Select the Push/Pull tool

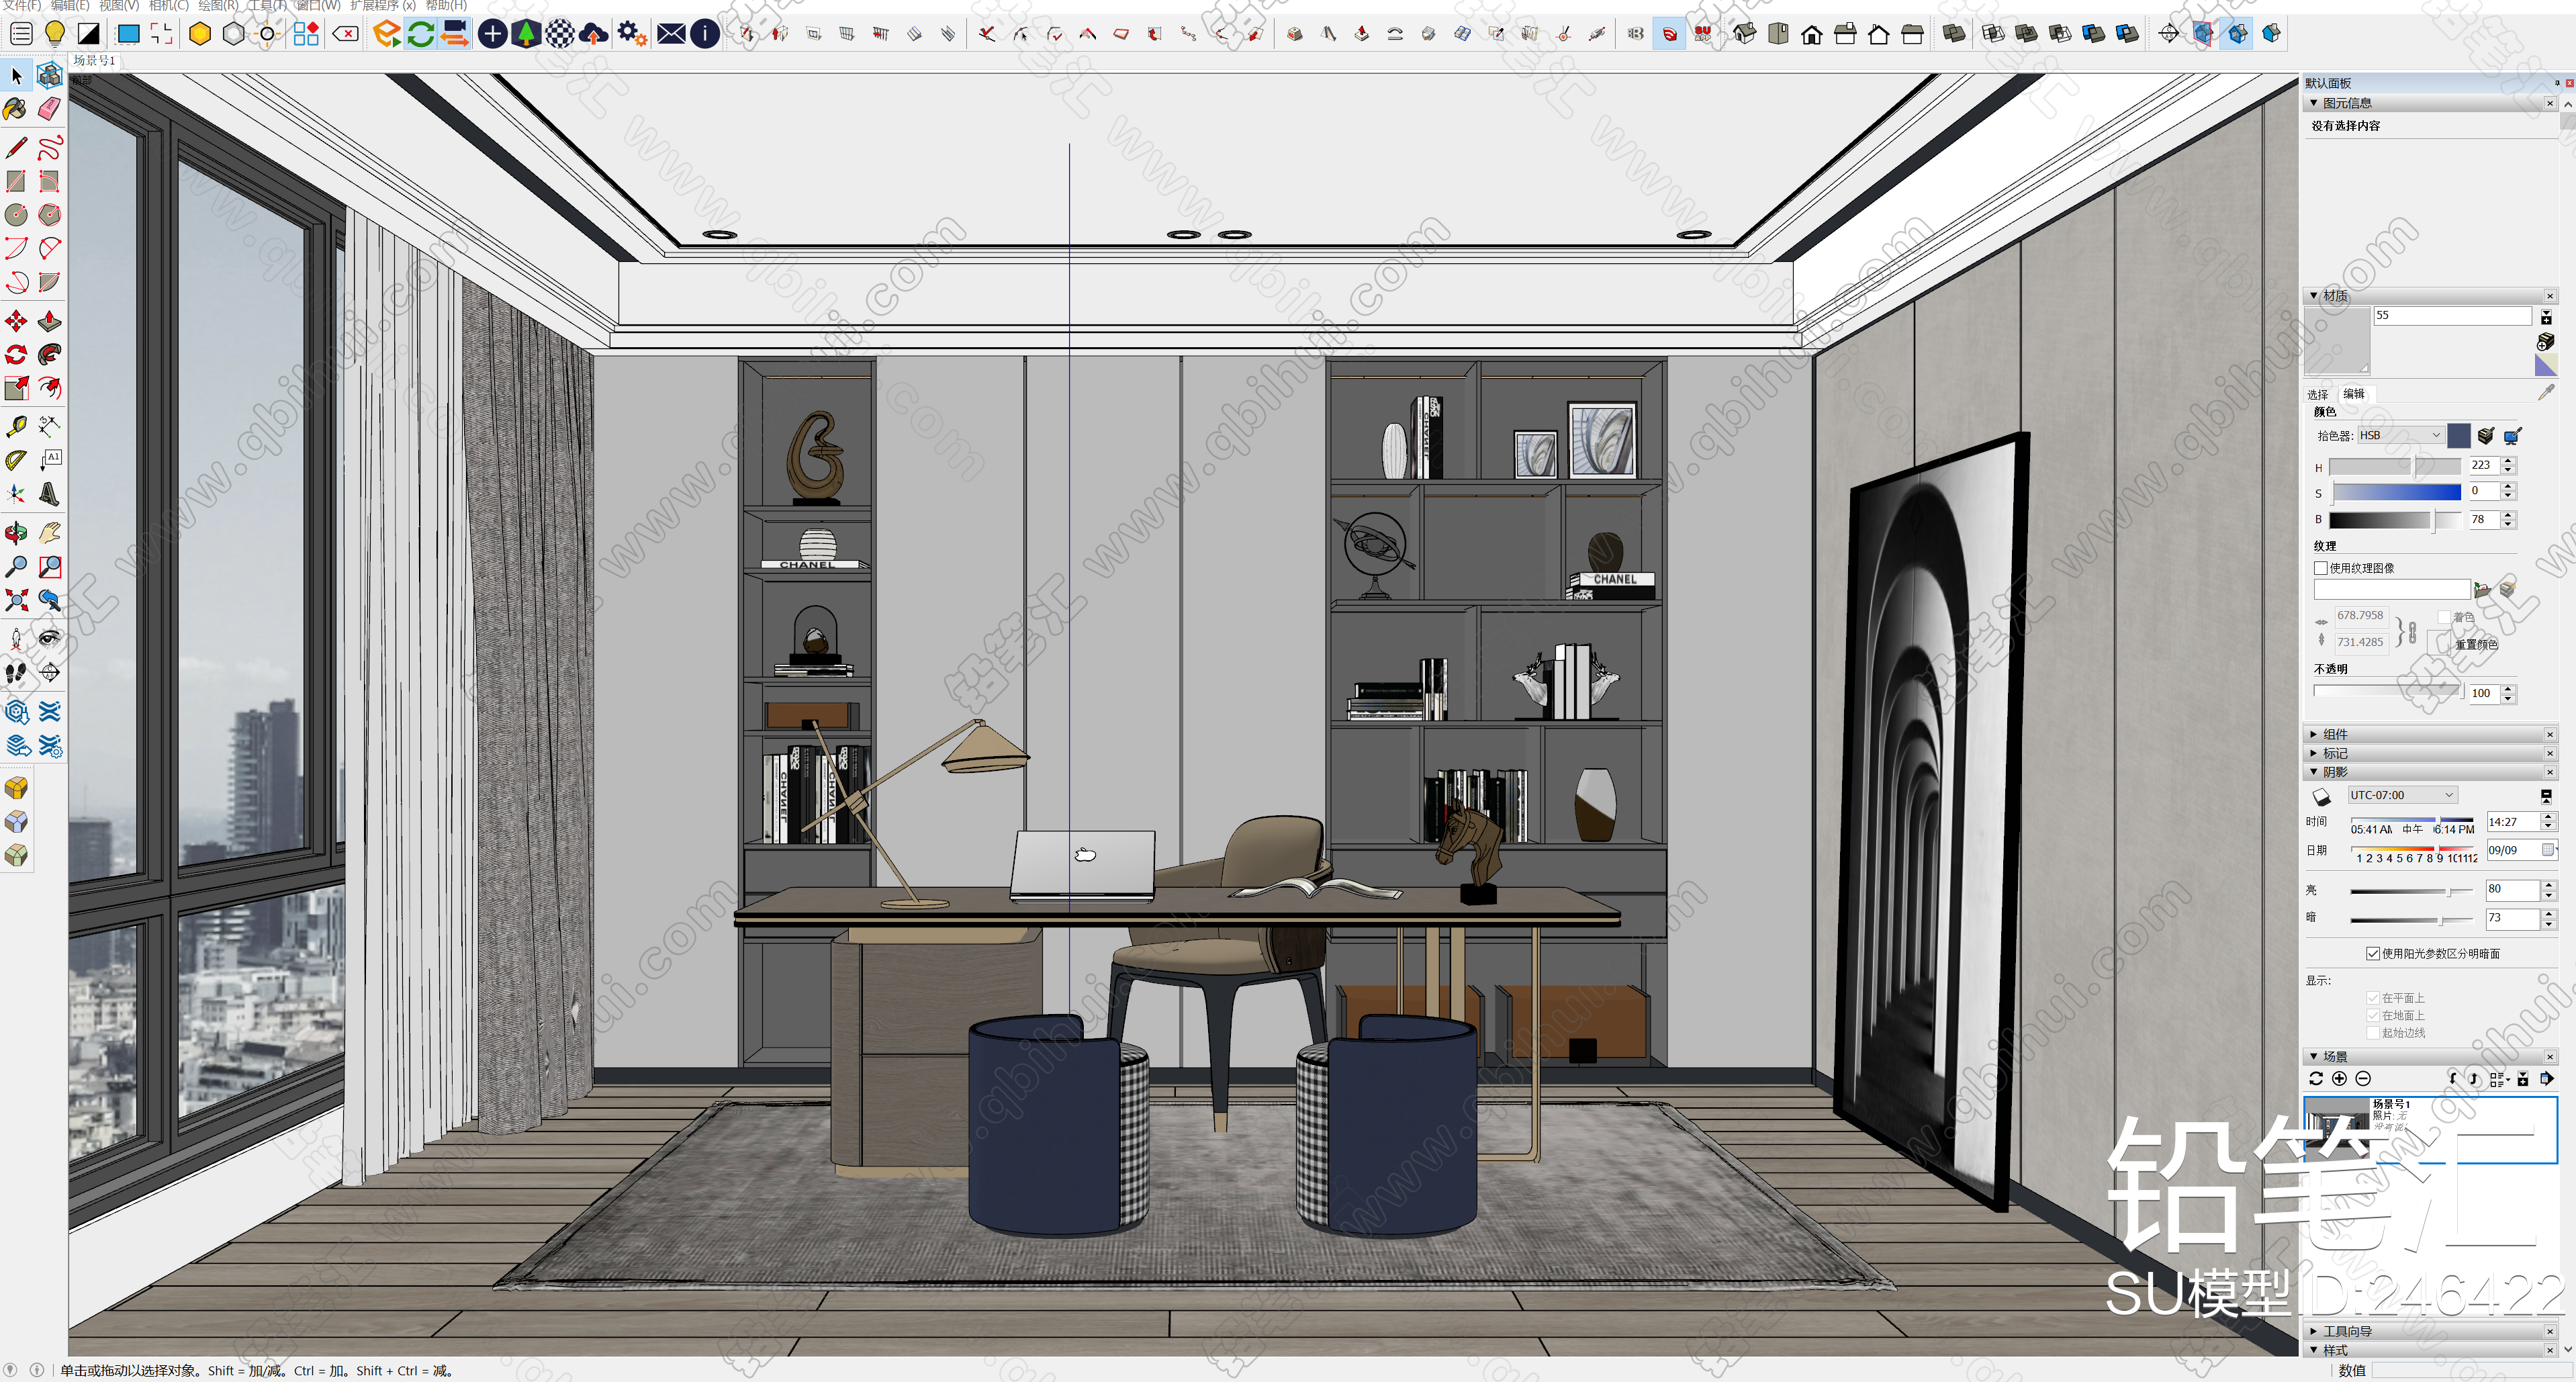(49, 320)
